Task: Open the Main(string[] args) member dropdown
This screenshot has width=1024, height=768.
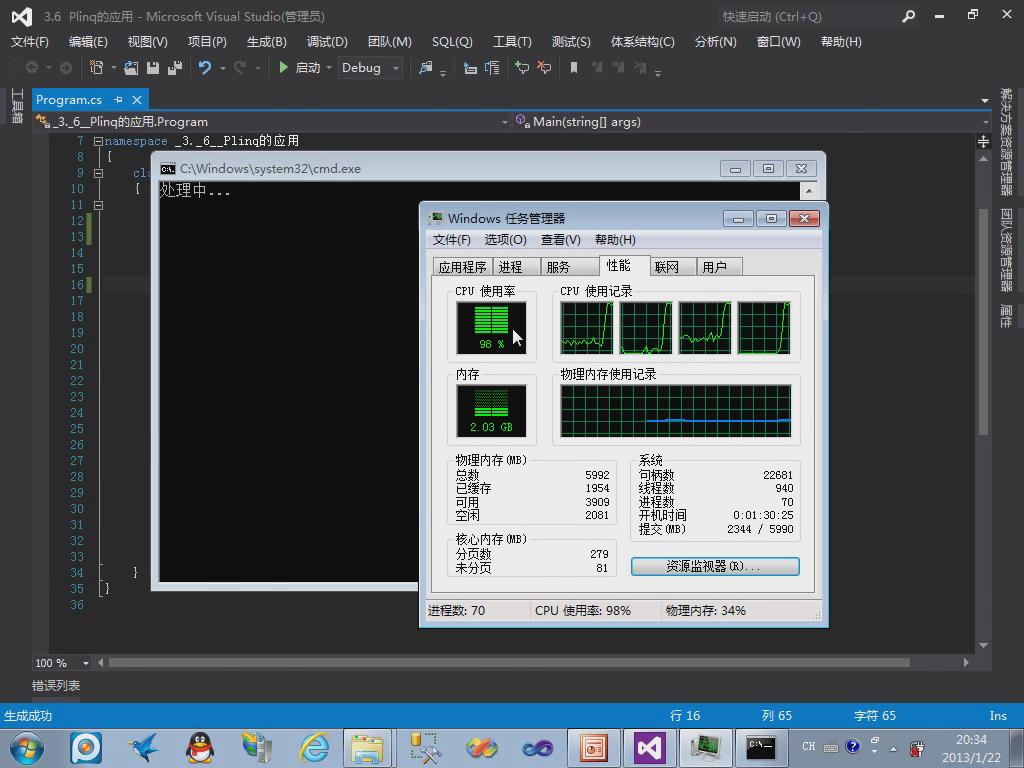Action: coord(985,122)
